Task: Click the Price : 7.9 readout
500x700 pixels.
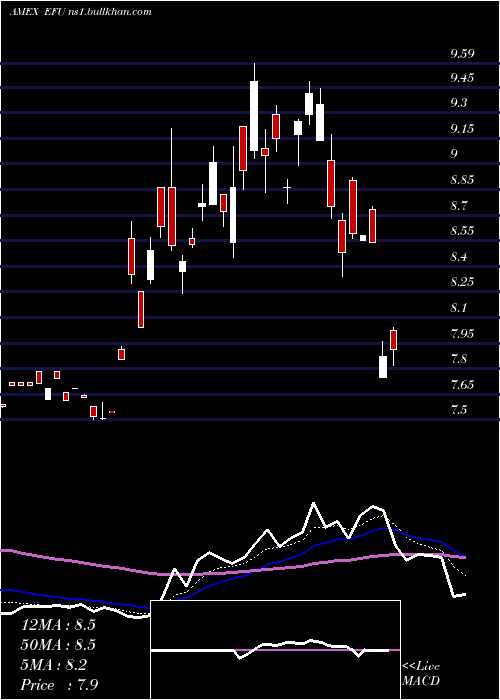Action: [x=59, y=684]
